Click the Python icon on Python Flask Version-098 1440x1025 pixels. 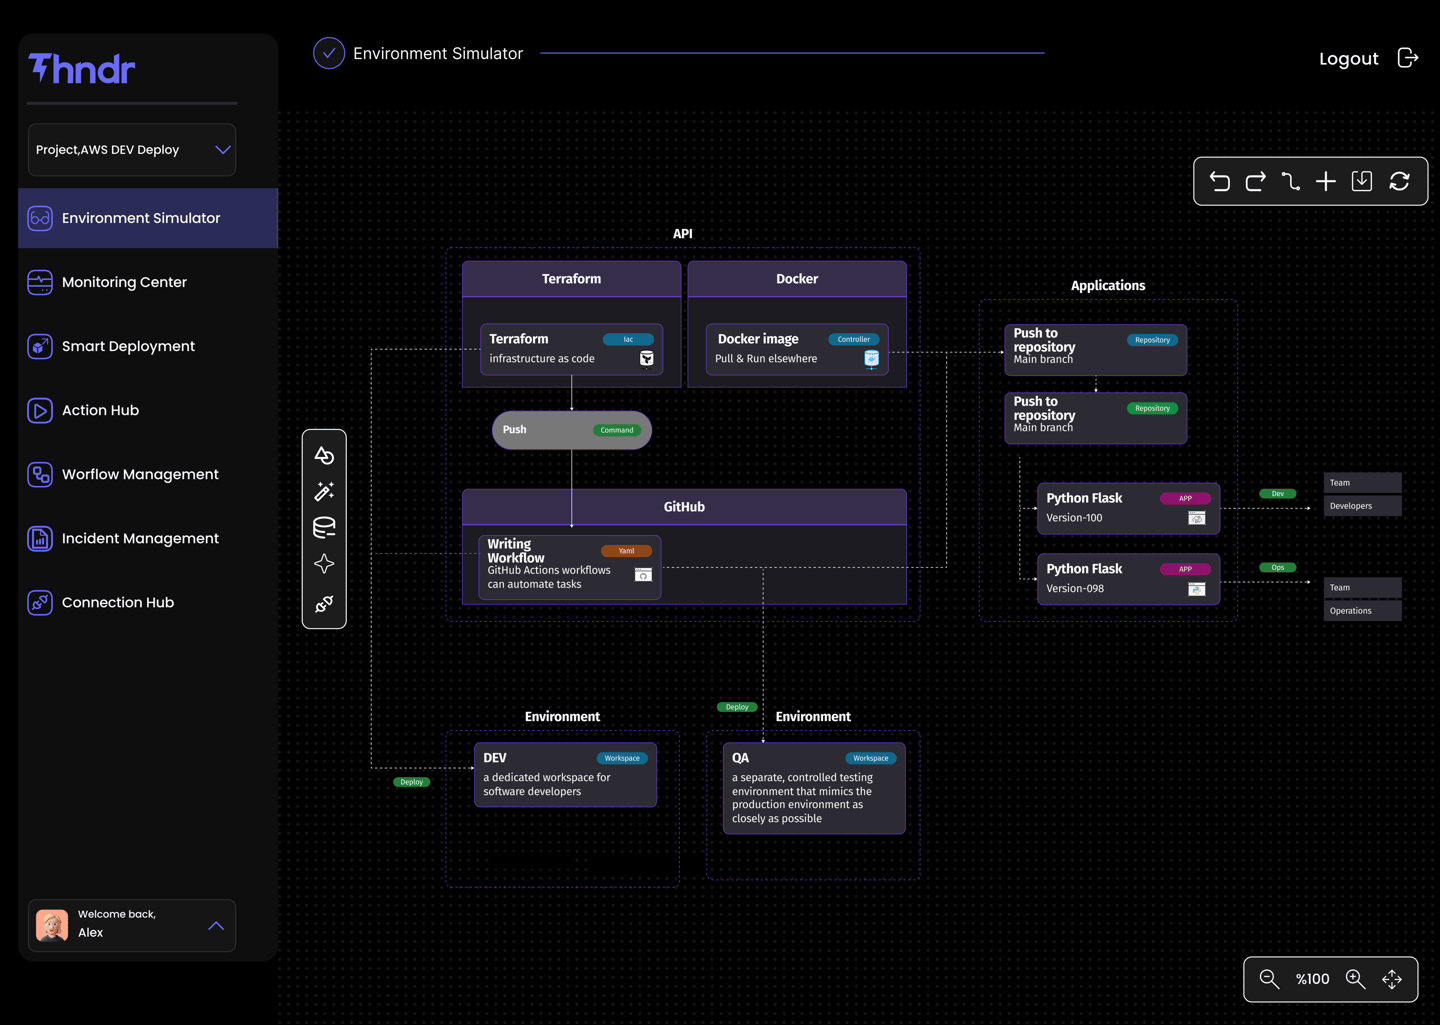click(1197, 589)
